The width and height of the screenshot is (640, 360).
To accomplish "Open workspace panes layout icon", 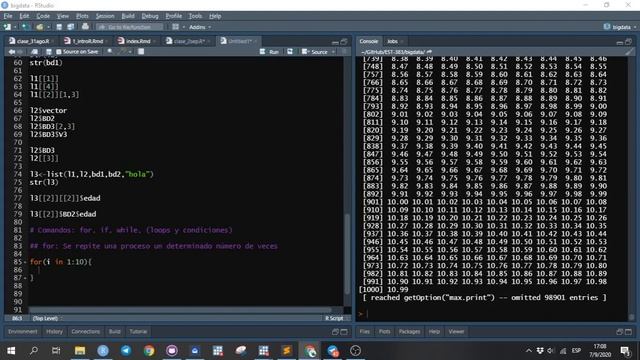I will pyautogui.click(x=176, y=27).
